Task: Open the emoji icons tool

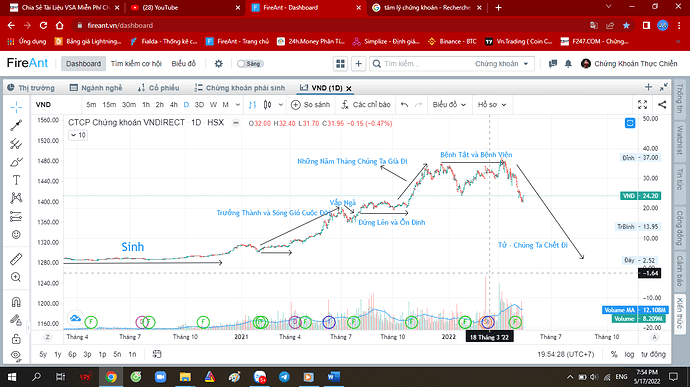Action: point(16,235)
